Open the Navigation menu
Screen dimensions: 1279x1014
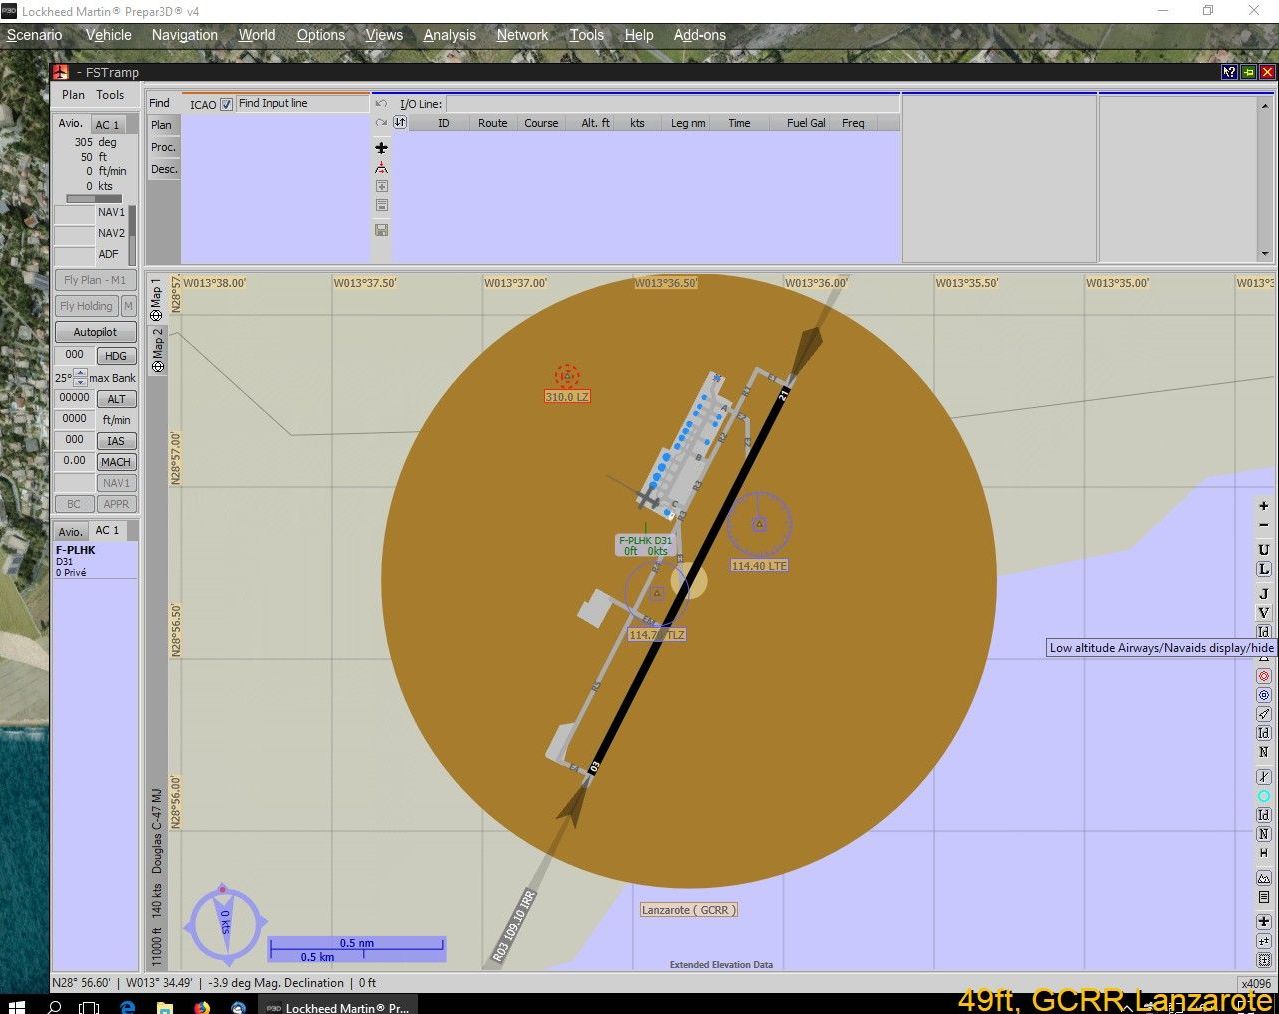pos(184,35)
